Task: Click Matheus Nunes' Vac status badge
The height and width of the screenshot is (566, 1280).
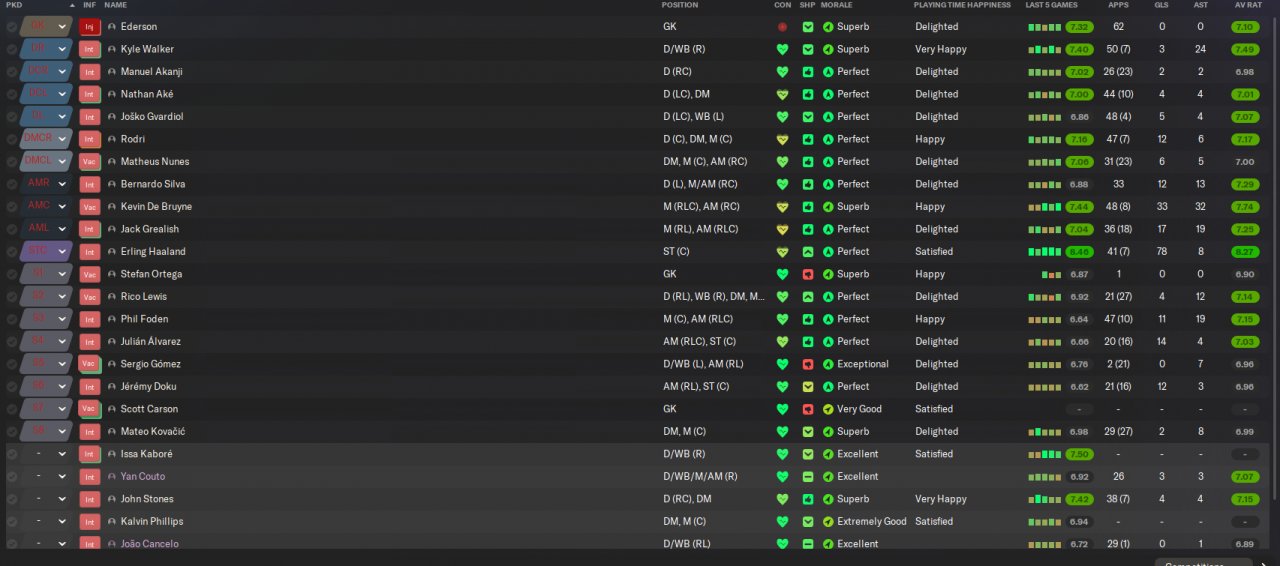Action: tap(90, 161)
